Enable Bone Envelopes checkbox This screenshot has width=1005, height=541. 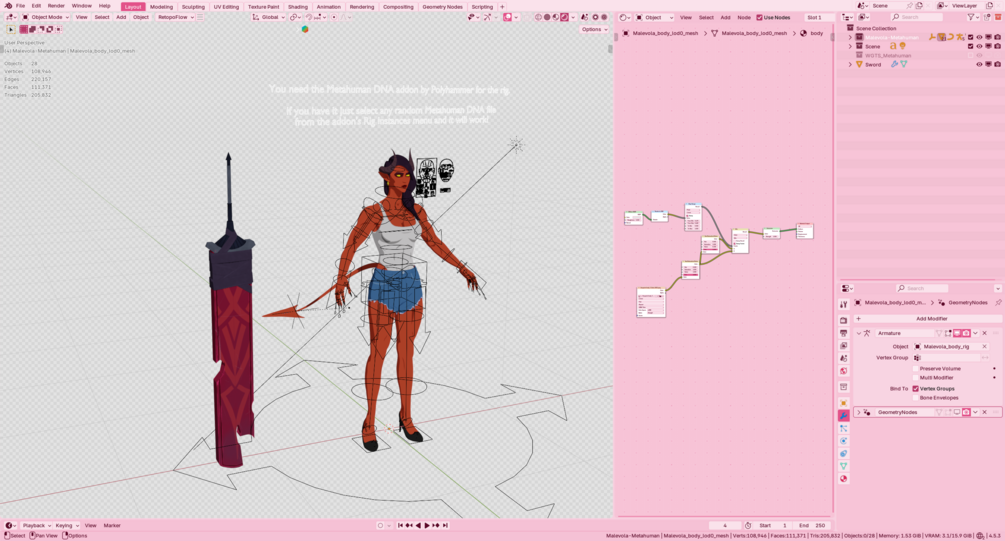pyautogui.click(x=915, y=398)
